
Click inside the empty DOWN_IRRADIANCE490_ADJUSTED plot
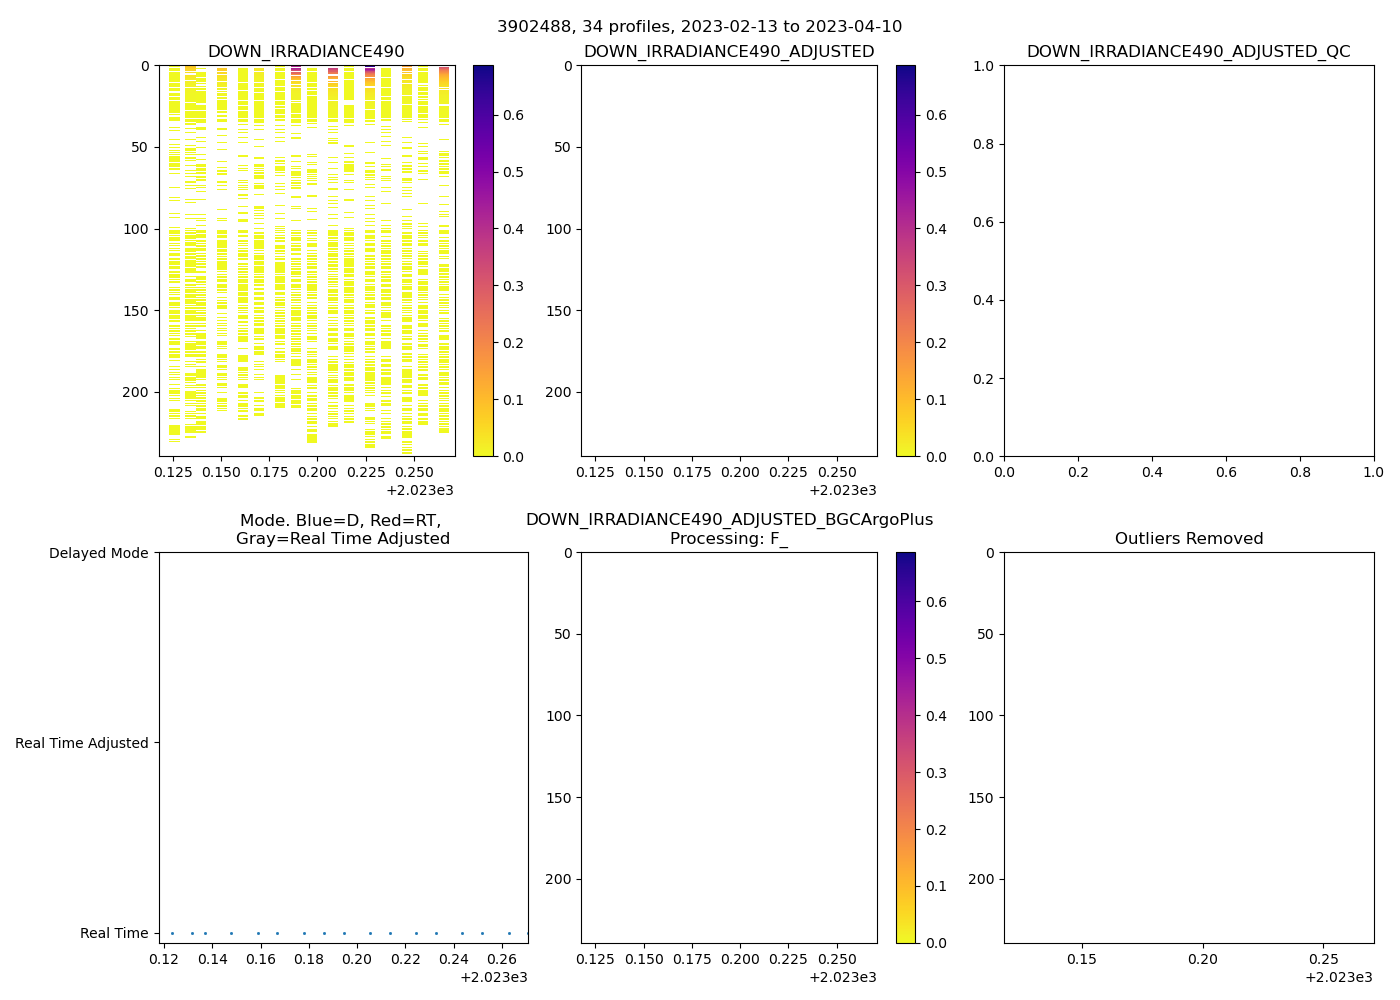point(728,260)
